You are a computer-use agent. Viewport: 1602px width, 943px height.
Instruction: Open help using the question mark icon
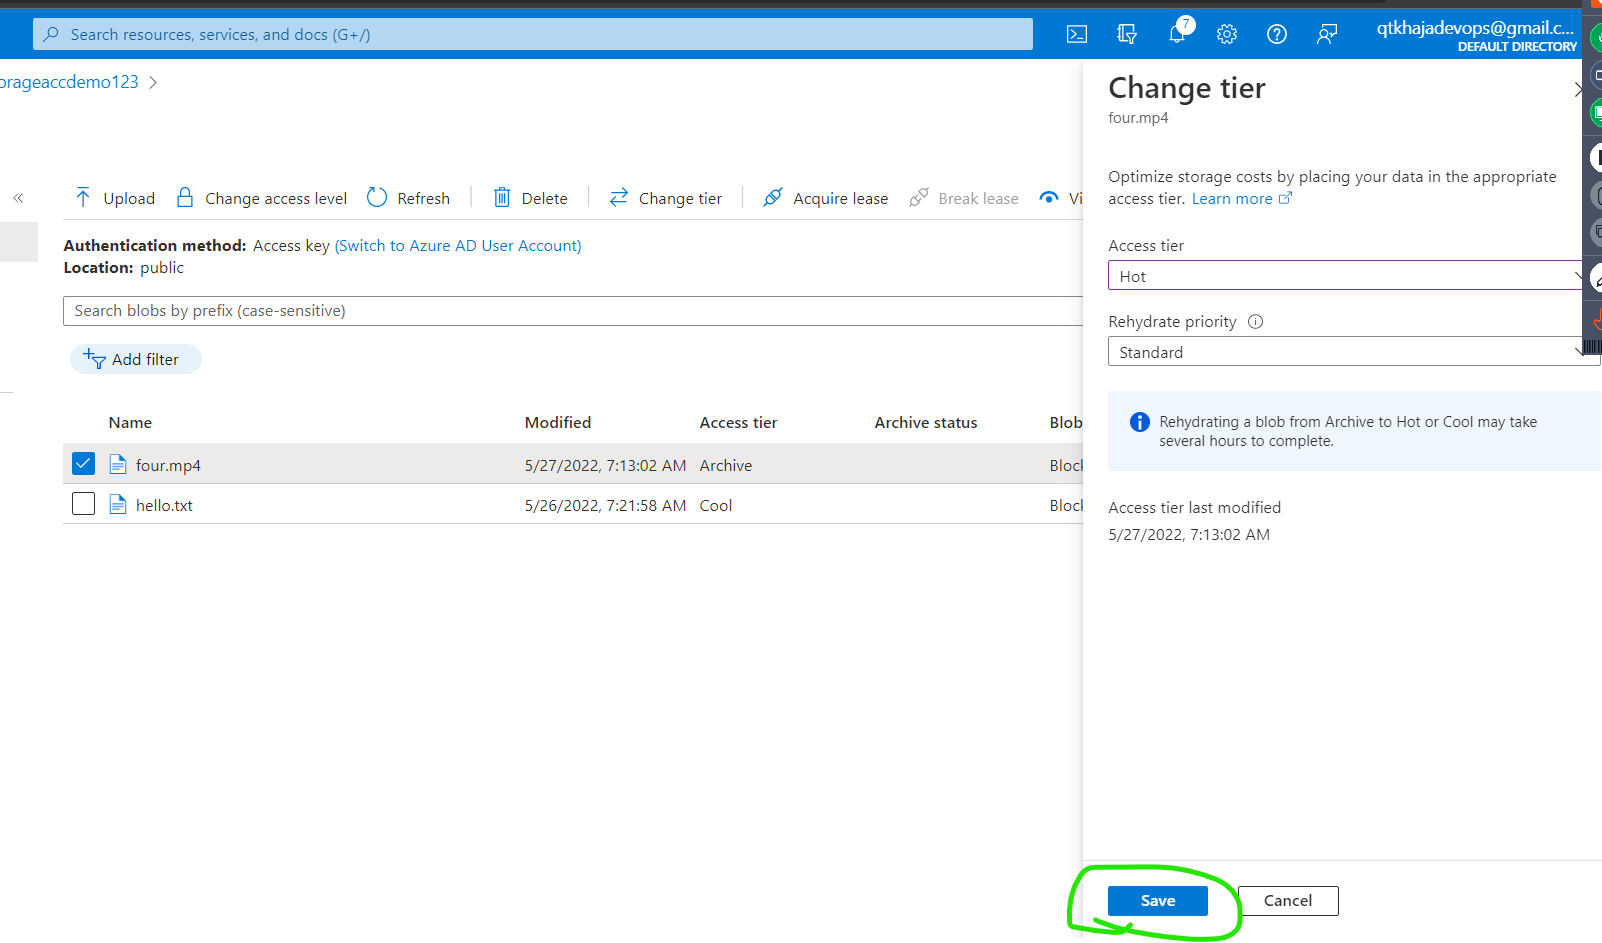(1277, 33)
